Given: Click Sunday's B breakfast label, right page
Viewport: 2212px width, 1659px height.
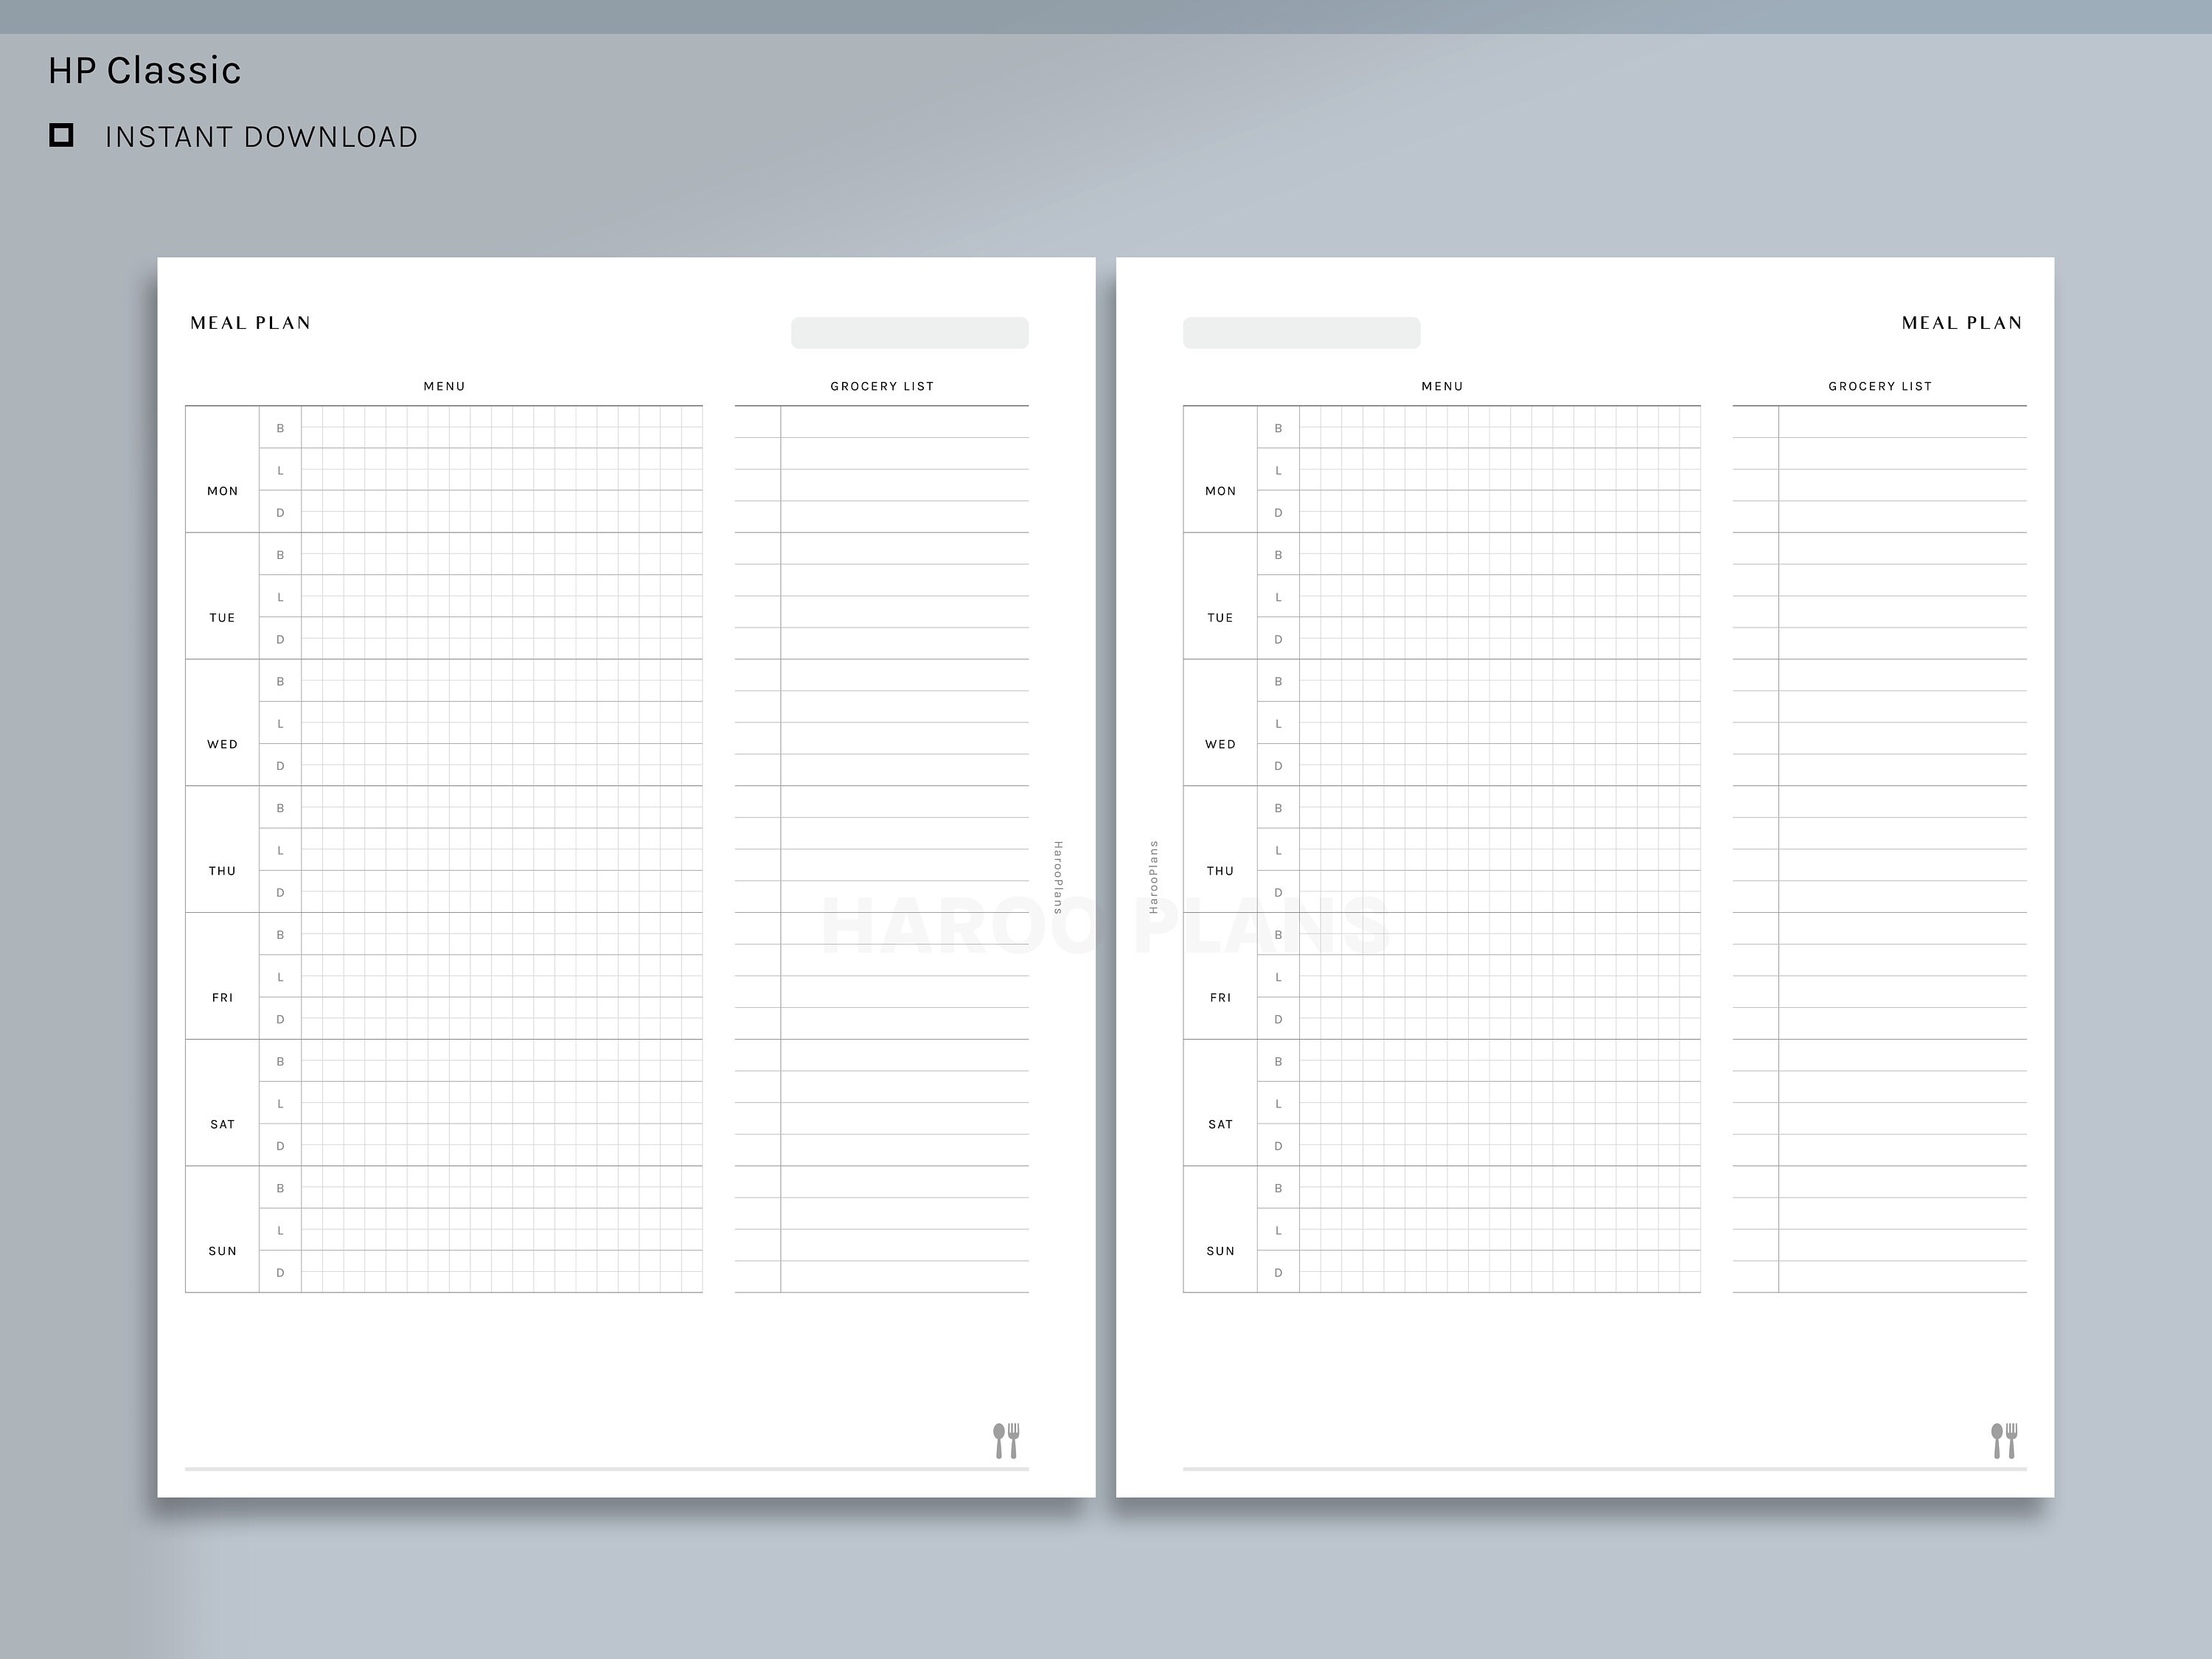Looking at the screenshot, I should tap(1278, 1188).
